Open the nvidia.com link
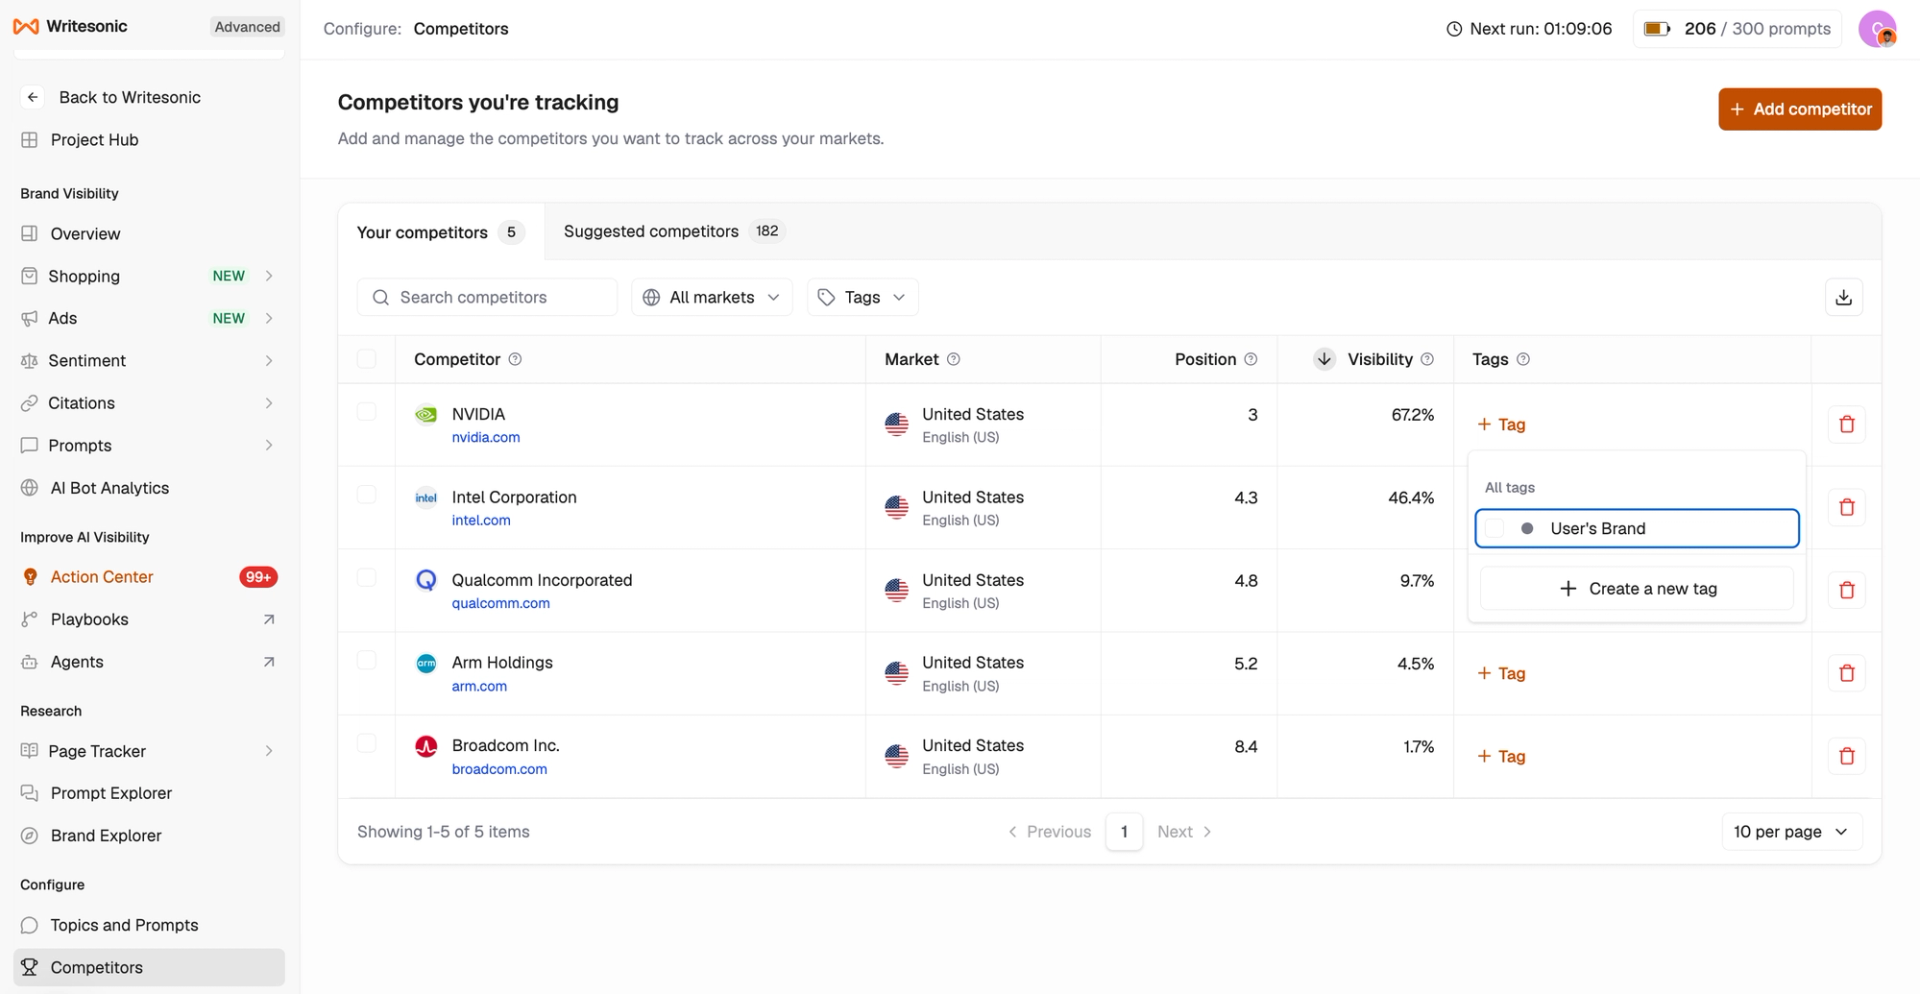 pyautogui.click(x=486, y=437)
